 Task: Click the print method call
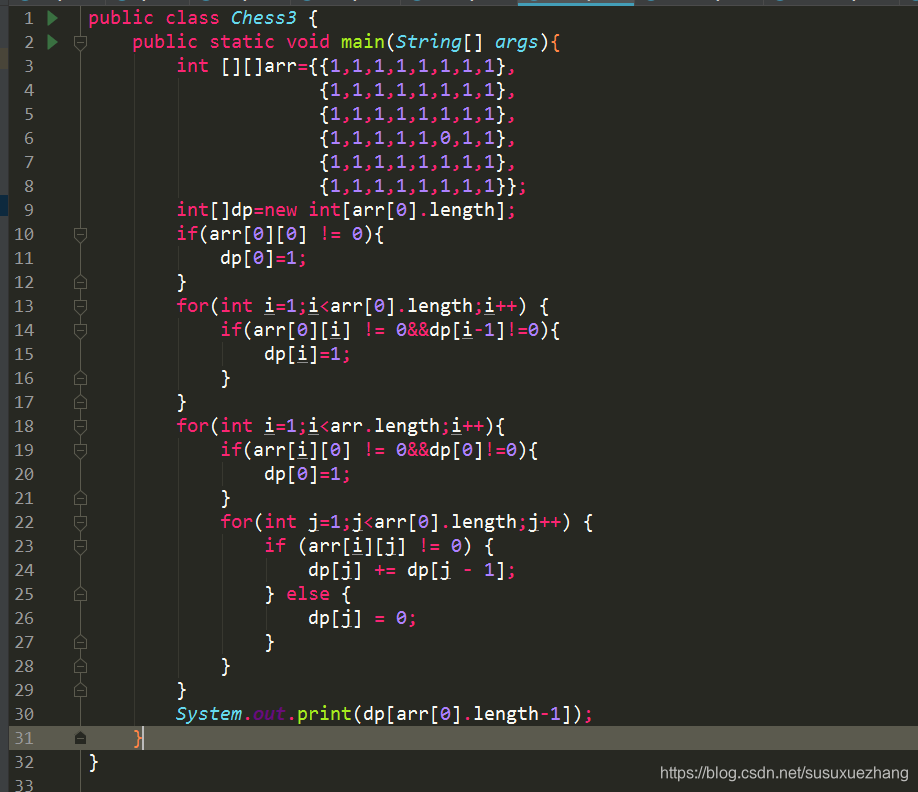pos(324,714)
